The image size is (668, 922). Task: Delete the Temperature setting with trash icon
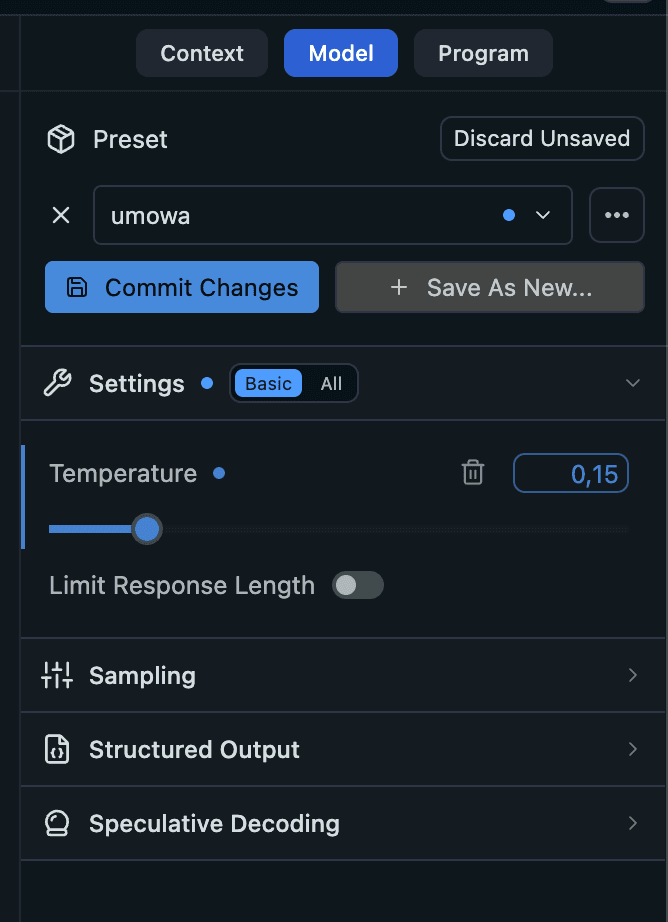[x=473, y=473]
